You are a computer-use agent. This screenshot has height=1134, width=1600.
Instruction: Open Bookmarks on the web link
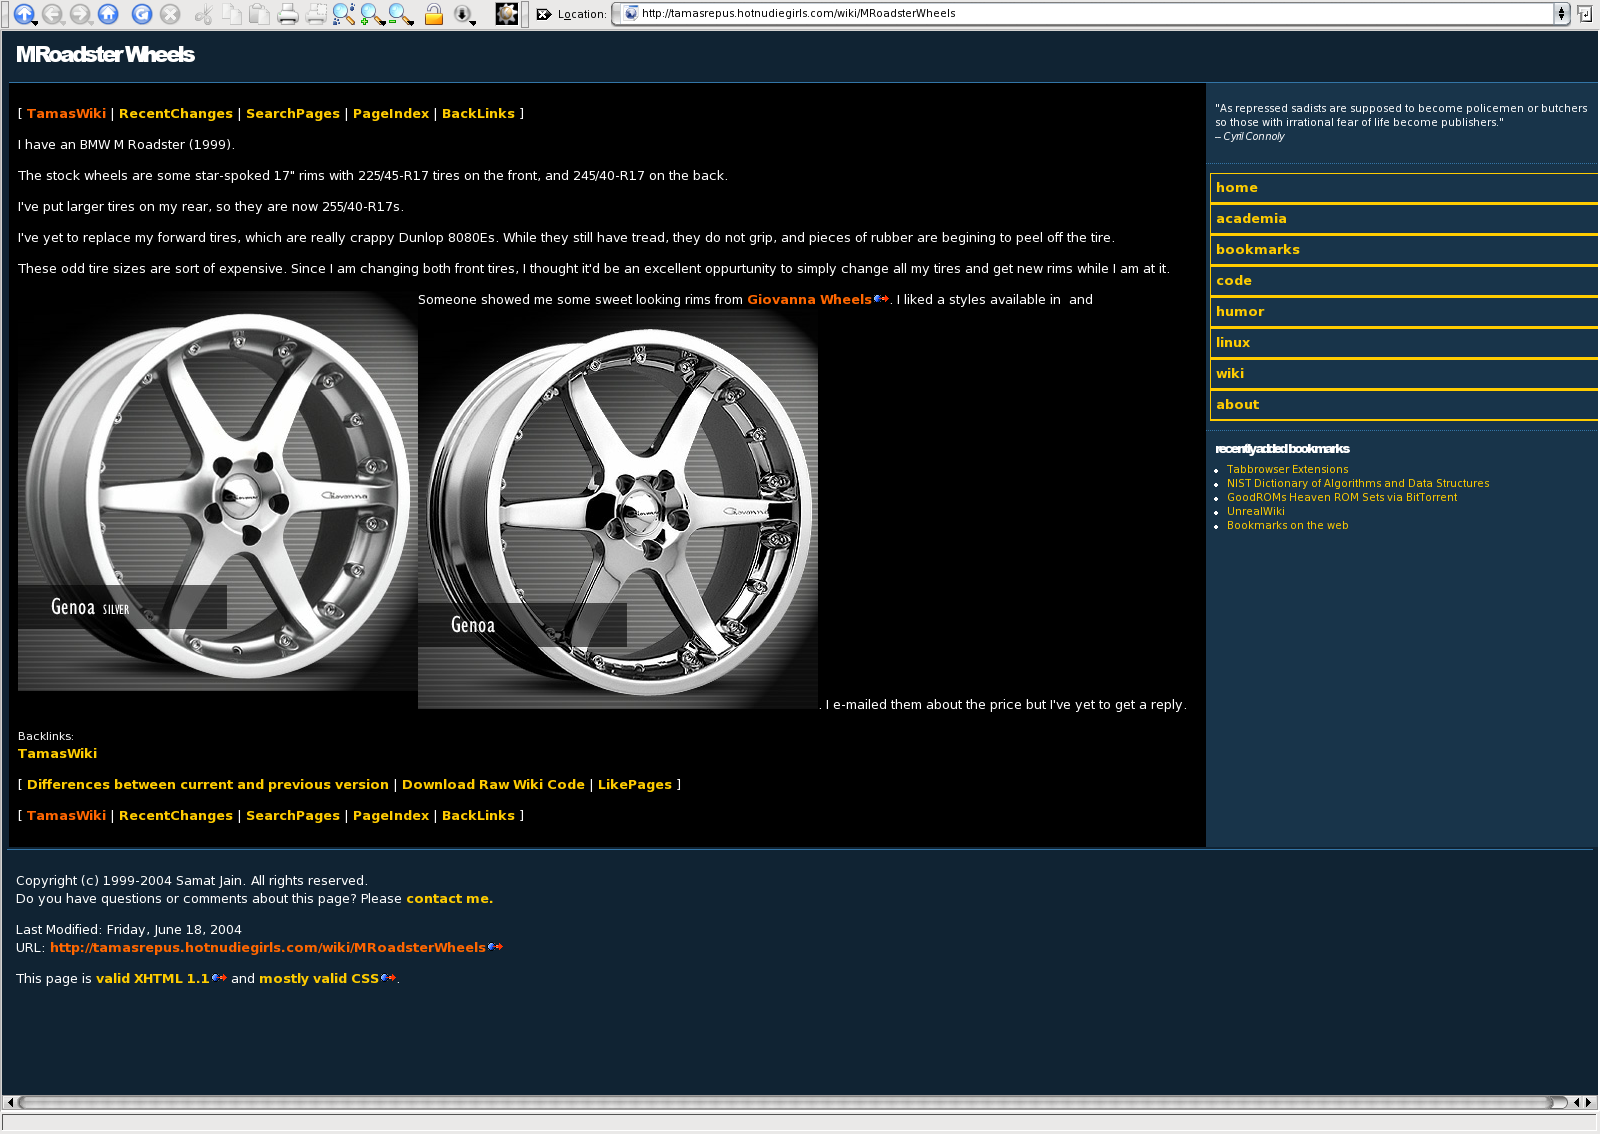pyautogui.click(x=1287, y=526)
